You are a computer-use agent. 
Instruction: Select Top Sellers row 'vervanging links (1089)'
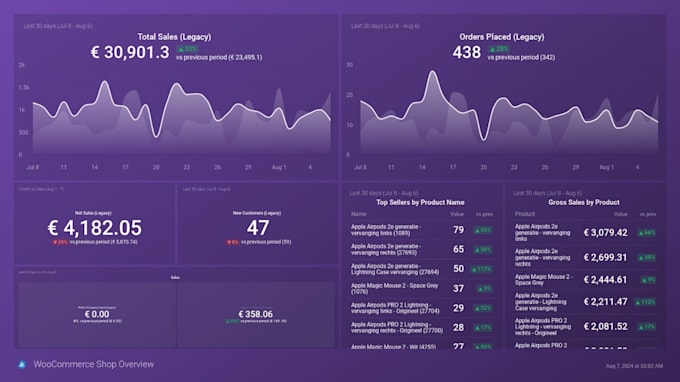point(422,230)
